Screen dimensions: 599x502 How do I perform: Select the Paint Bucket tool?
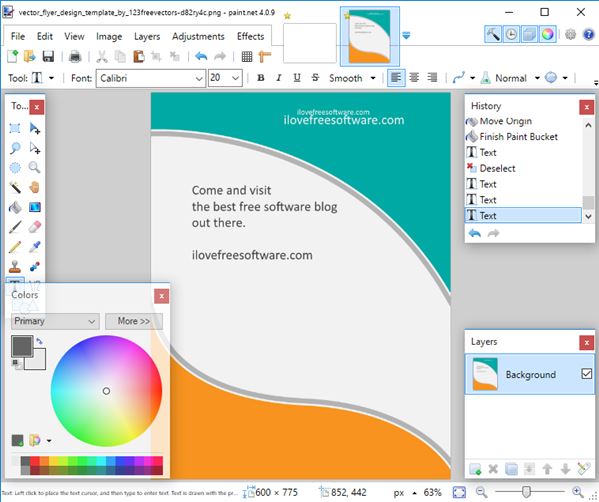coord(15,207)
